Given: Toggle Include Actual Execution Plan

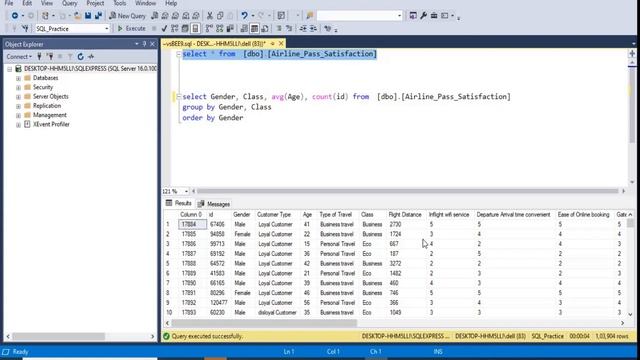Looking at the screenshot, I should [x=209, y=29].
